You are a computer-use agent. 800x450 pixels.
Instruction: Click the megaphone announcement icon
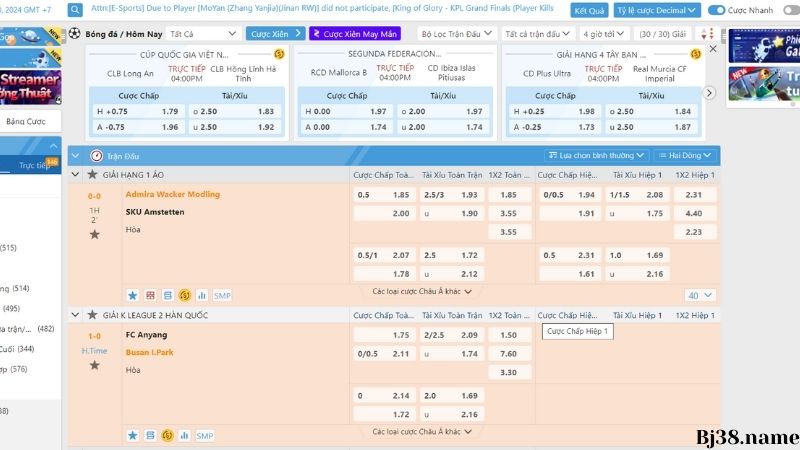pyautogui.click(x=77, y=10)
